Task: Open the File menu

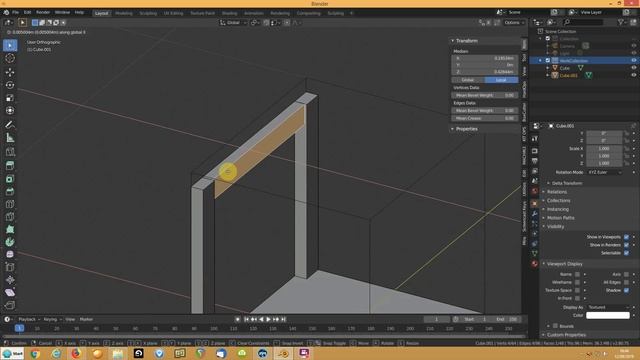Action: pyautogui.click(x=15, y=13)
